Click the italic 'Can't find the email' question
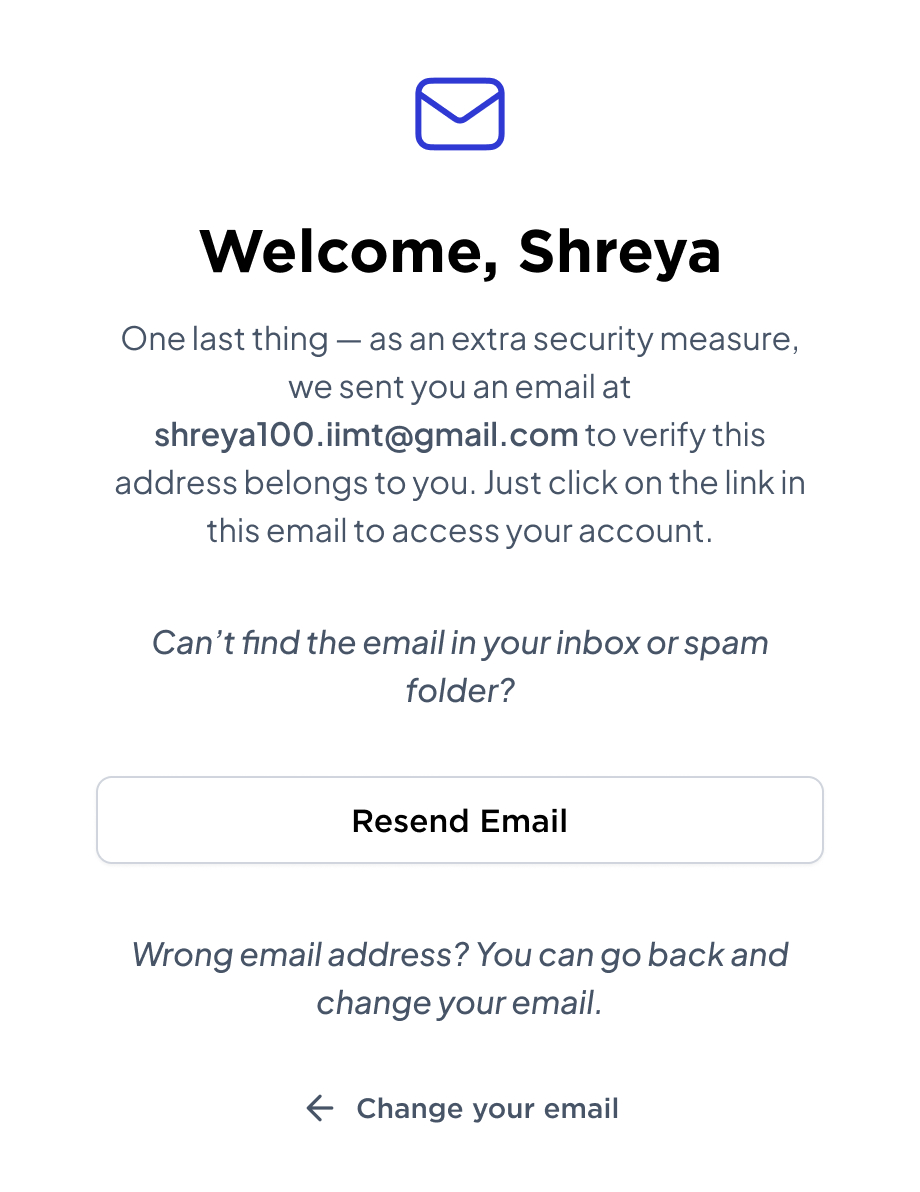The width and height of the screenshot is (920, 1192). point(460,667)
